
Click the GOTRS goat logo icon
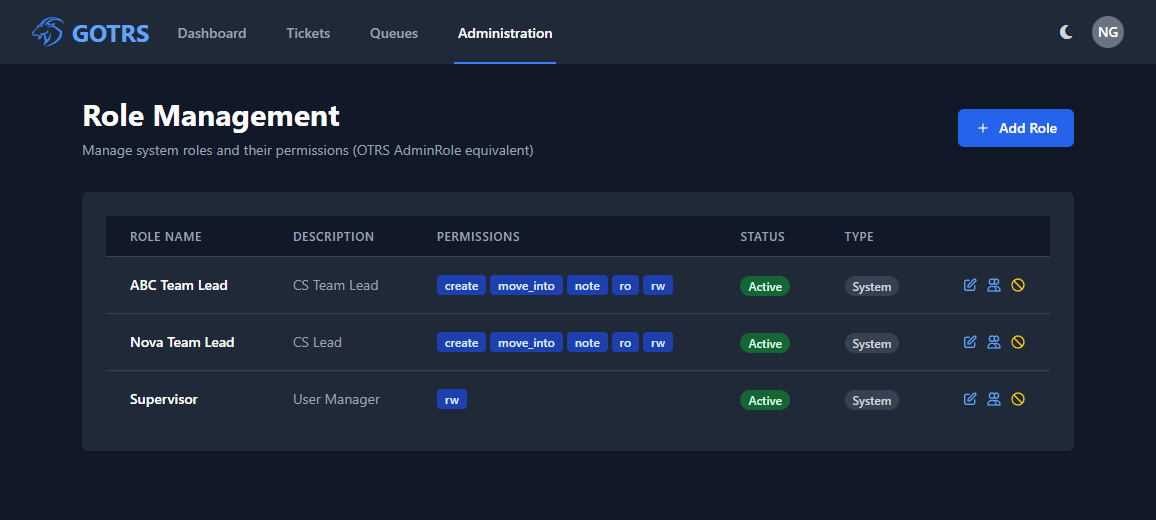[x=47, y=32]
